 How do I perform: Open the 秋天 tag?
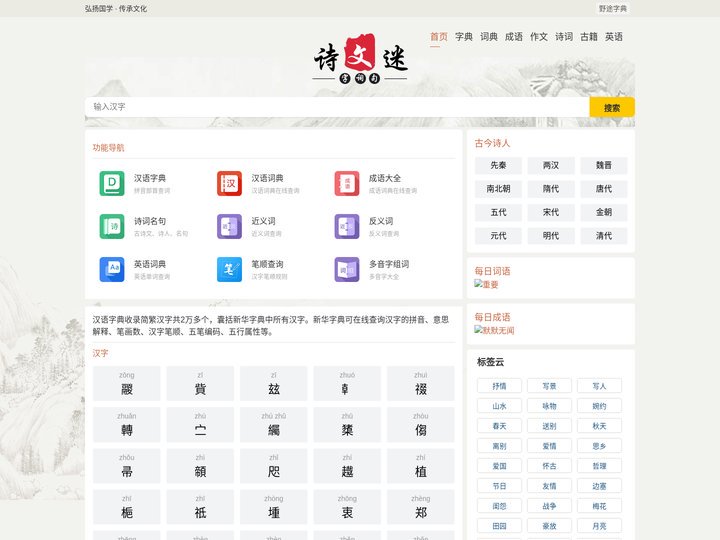tap(599, 426)
